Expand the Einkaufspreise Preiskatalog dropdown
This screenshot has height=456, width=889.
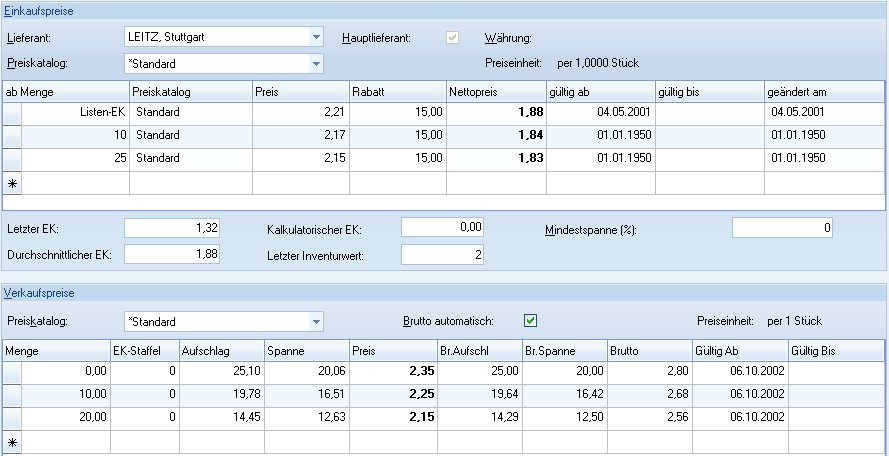(x=316, y=63)
